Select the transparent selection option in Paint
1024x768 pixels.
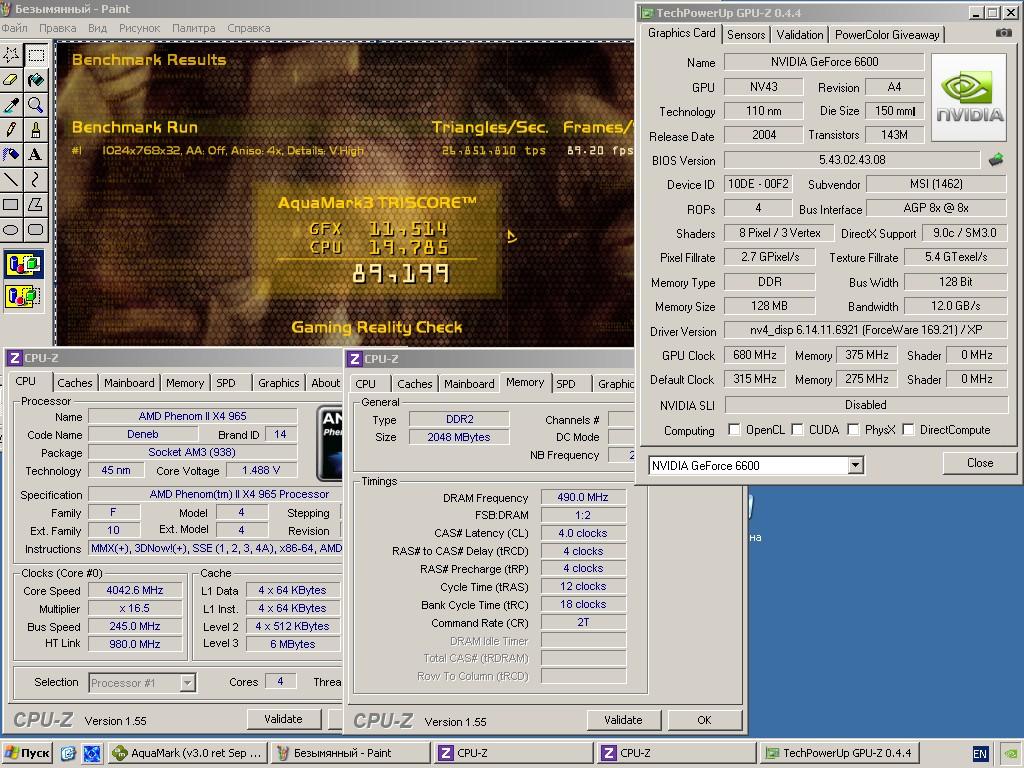point(24,296)
